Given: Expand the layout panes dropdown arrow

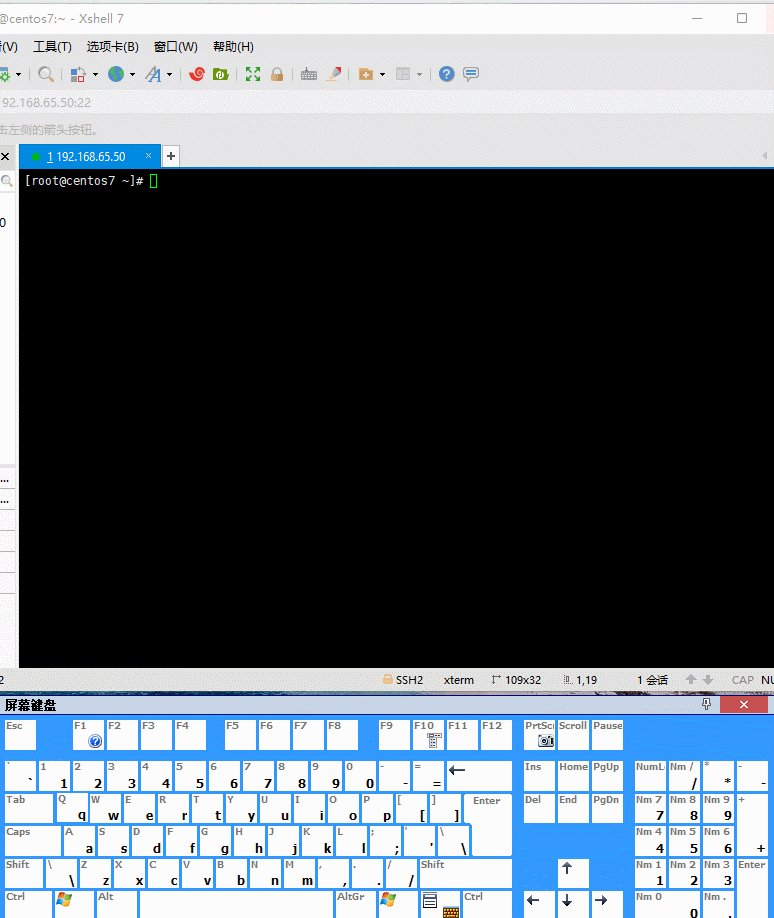Looking at the screenshot, I should coord(419,74).
